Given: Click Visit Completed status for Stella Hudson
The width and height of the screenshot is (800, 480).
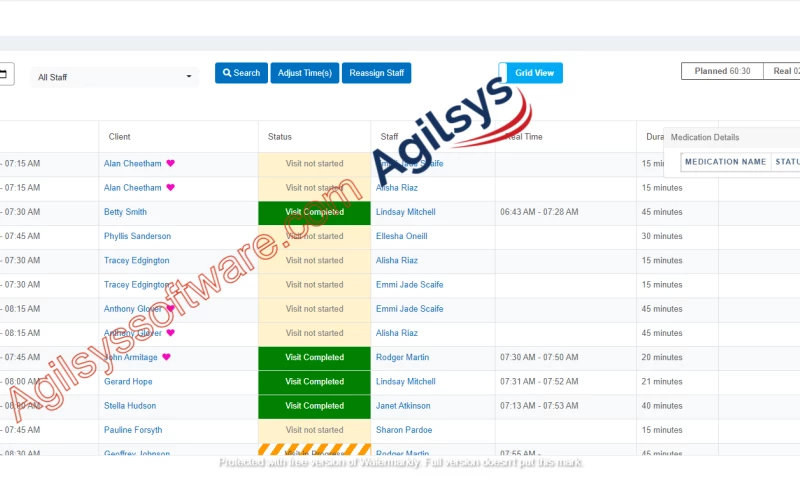Looking at the screenshot, I should click(314, 406).
